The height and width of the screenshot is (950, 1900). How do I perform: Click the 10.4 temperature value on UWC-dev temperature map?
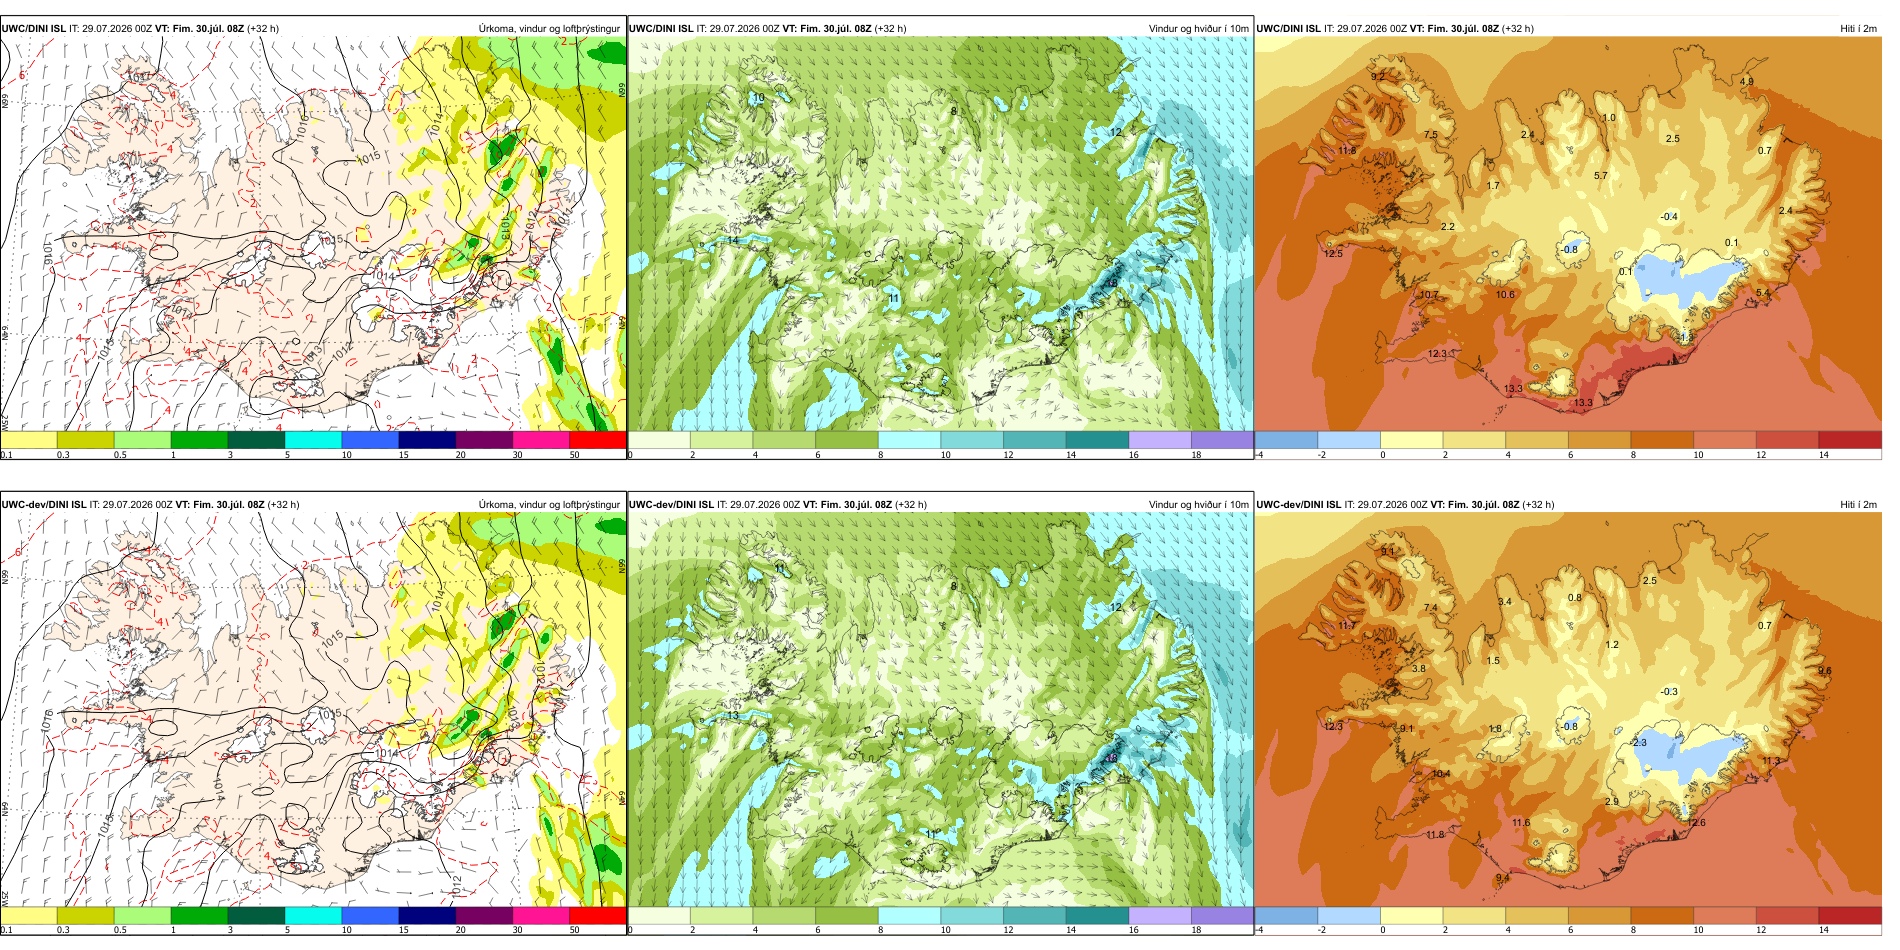1441,774
